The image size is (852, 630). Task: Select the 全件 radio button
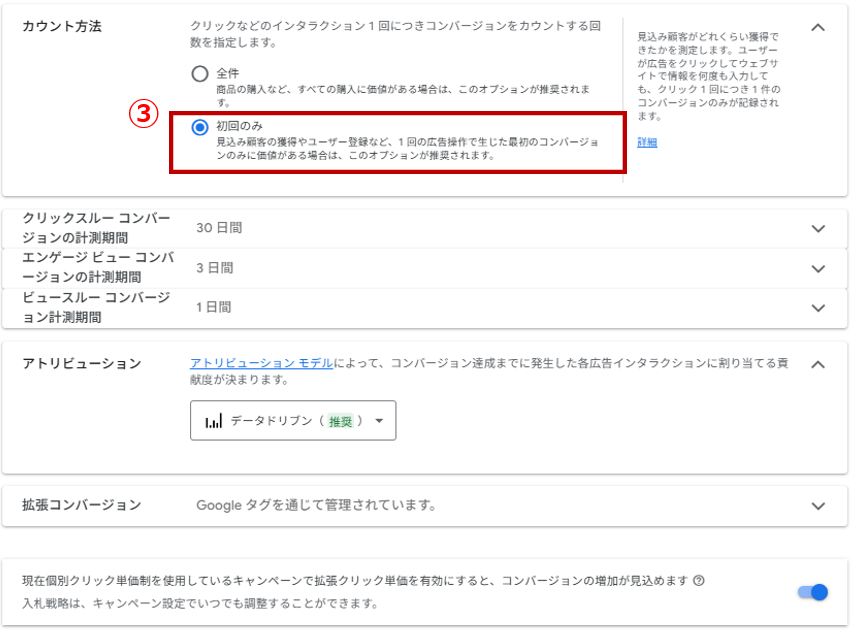pyautogui.click(x=200, y=74)
